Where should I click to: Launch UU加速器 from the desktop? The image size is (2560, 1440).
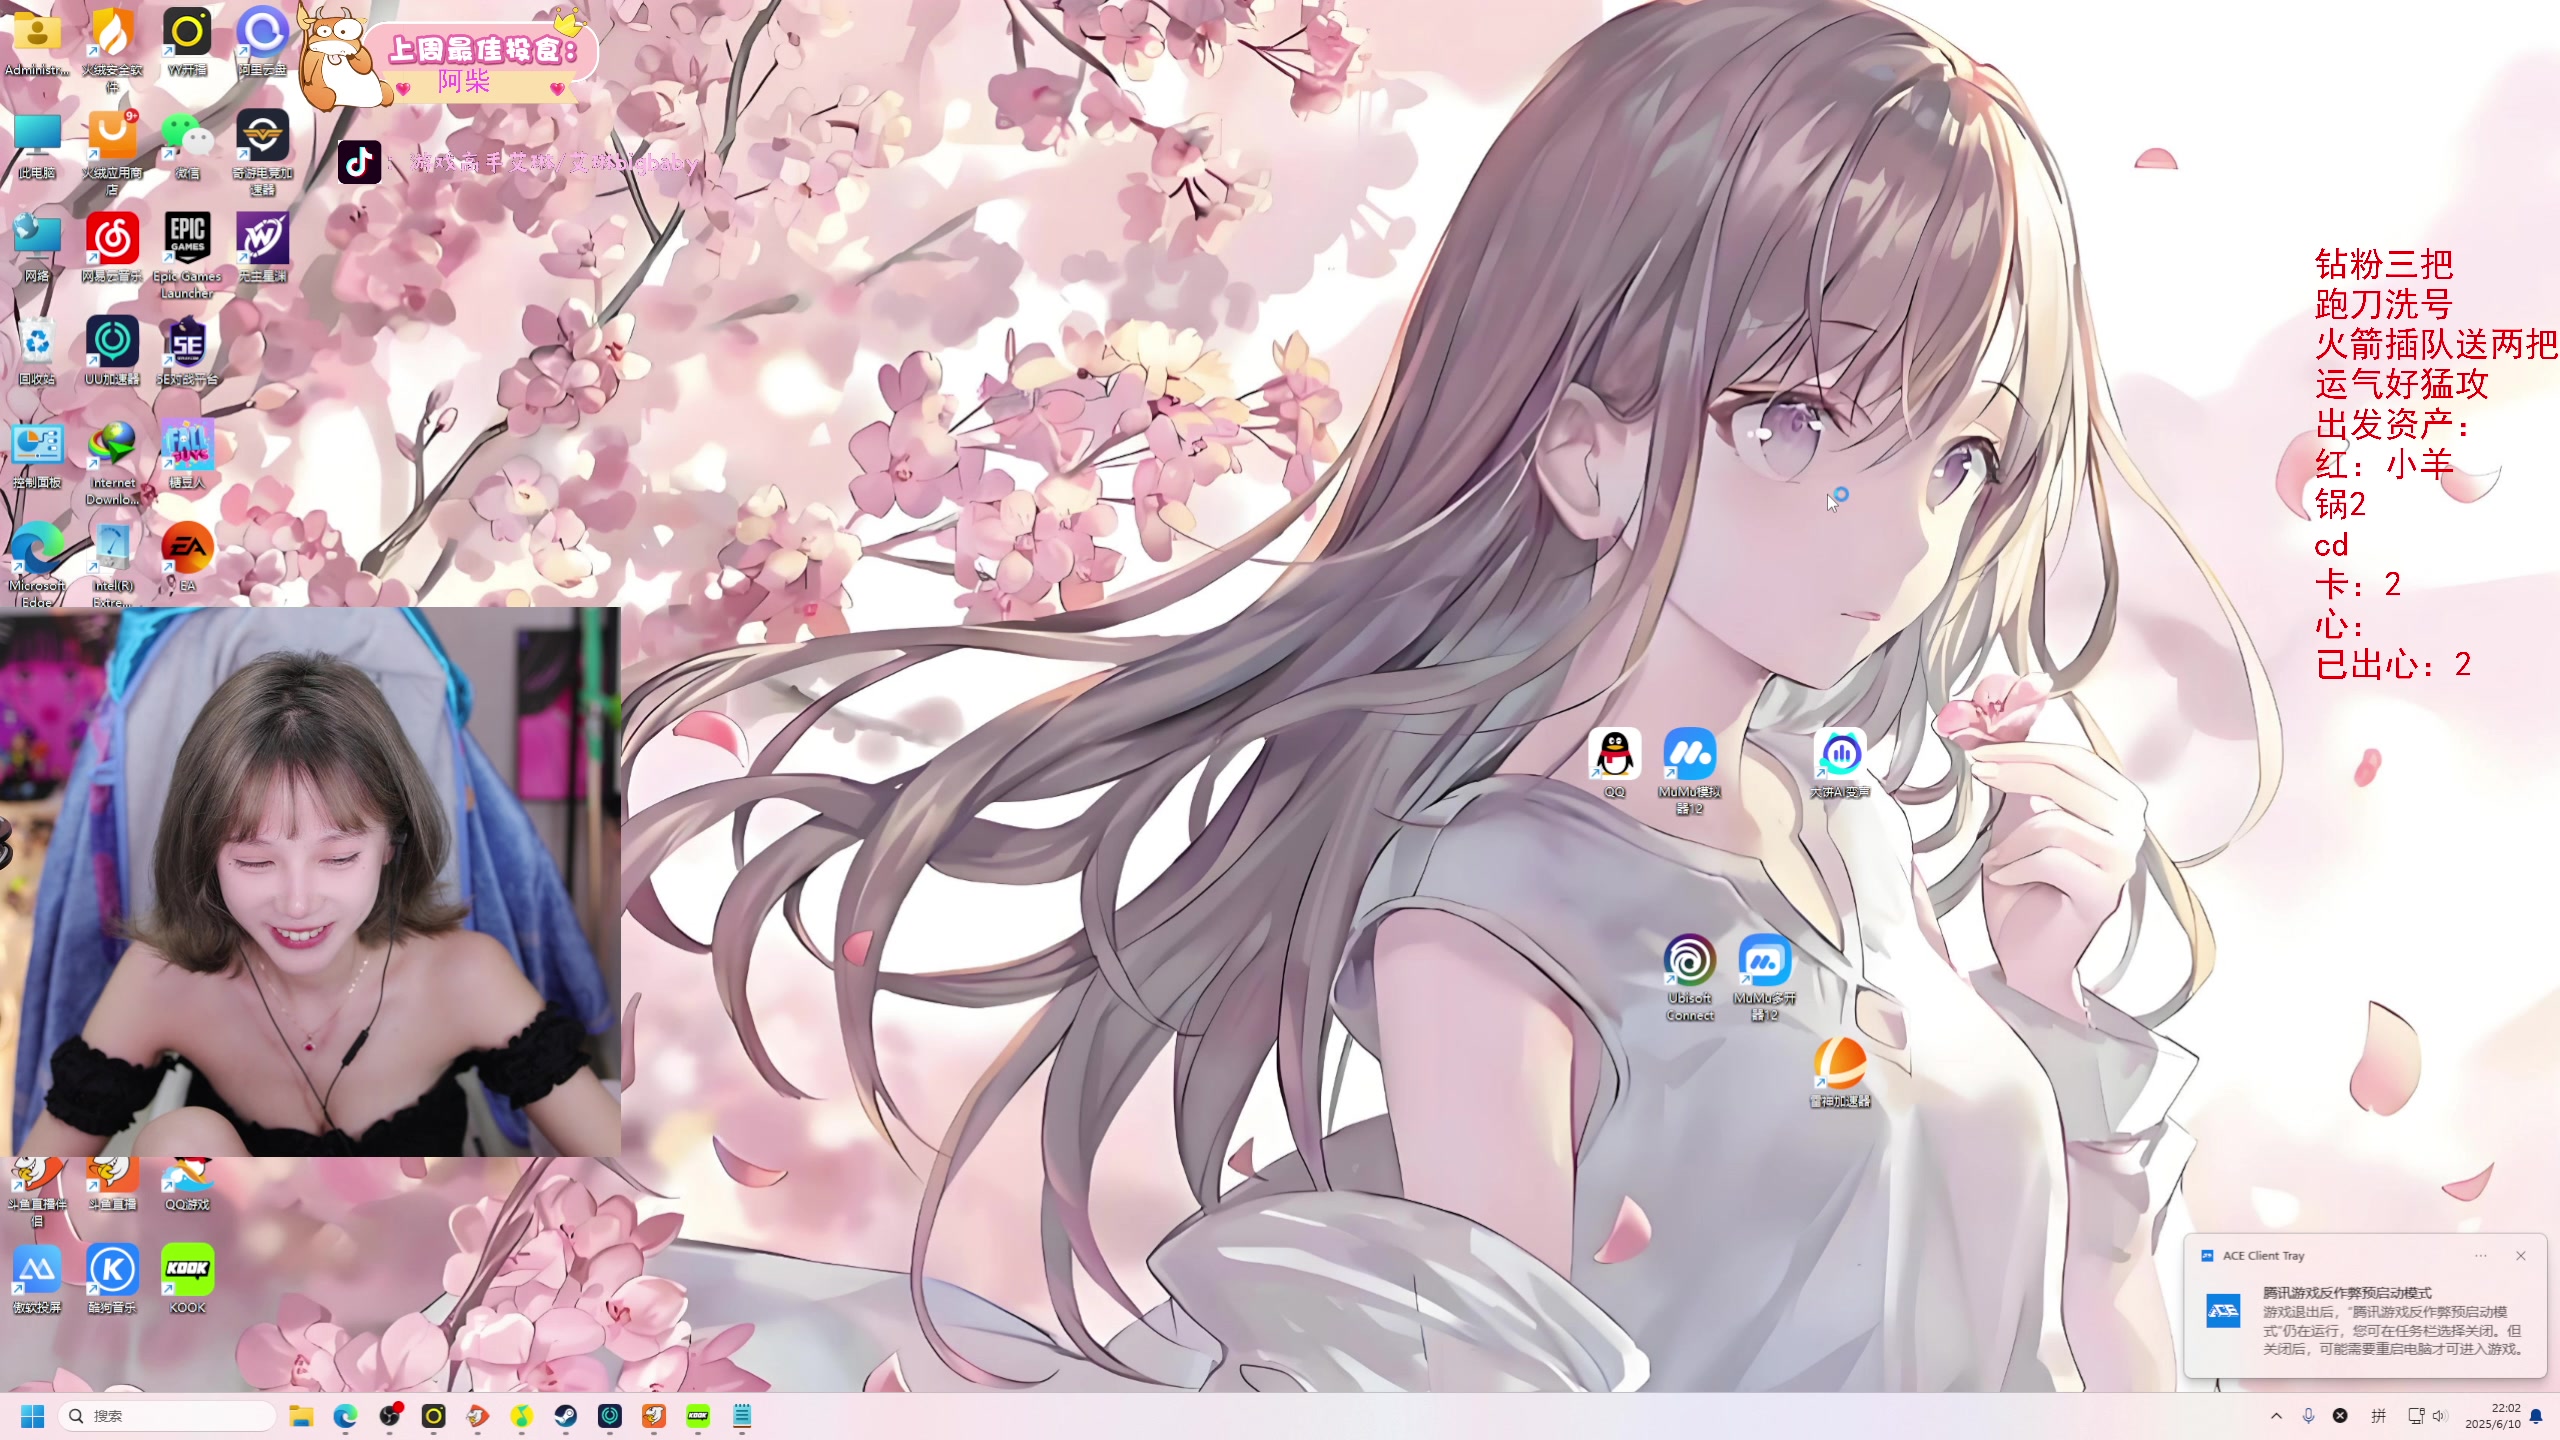112,352
